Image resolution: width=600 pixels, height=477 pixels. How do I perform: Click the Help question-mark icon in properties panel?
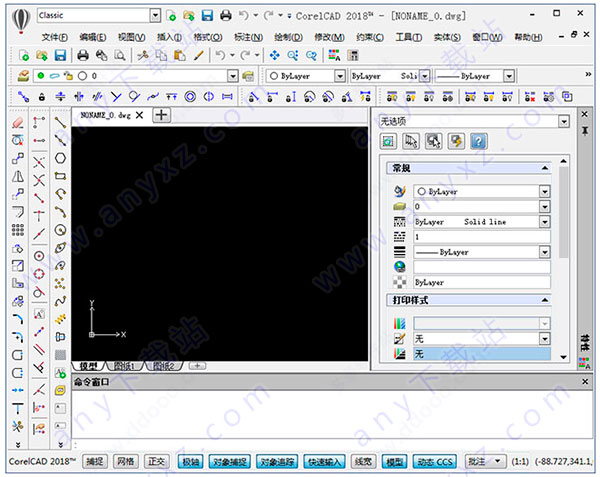click(479, 141)
